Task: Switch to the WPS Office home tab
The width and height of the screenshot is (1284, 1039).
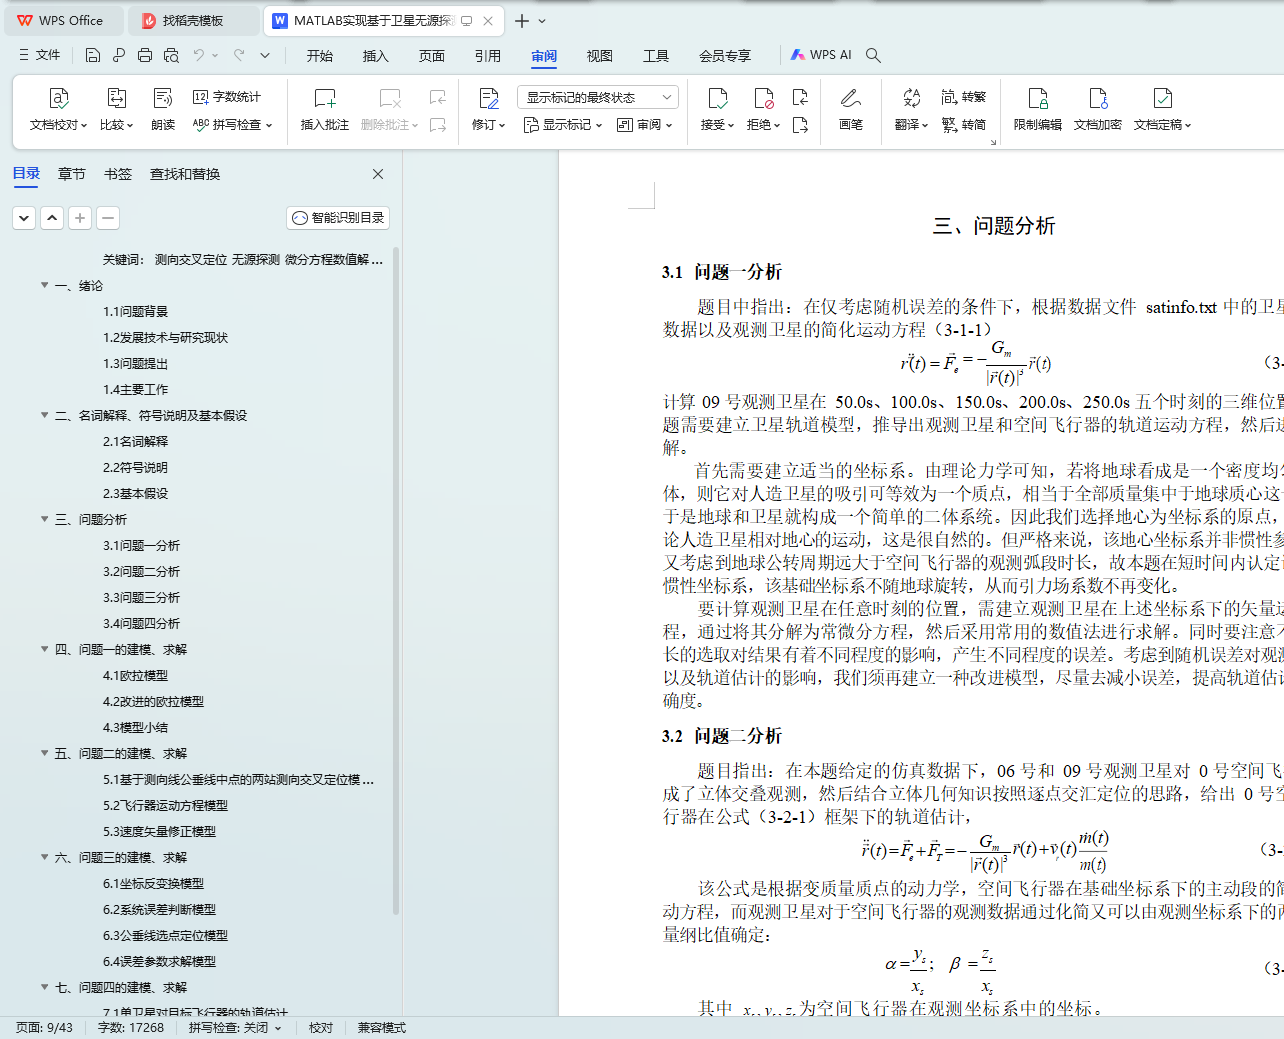Action: pos(62,21)
